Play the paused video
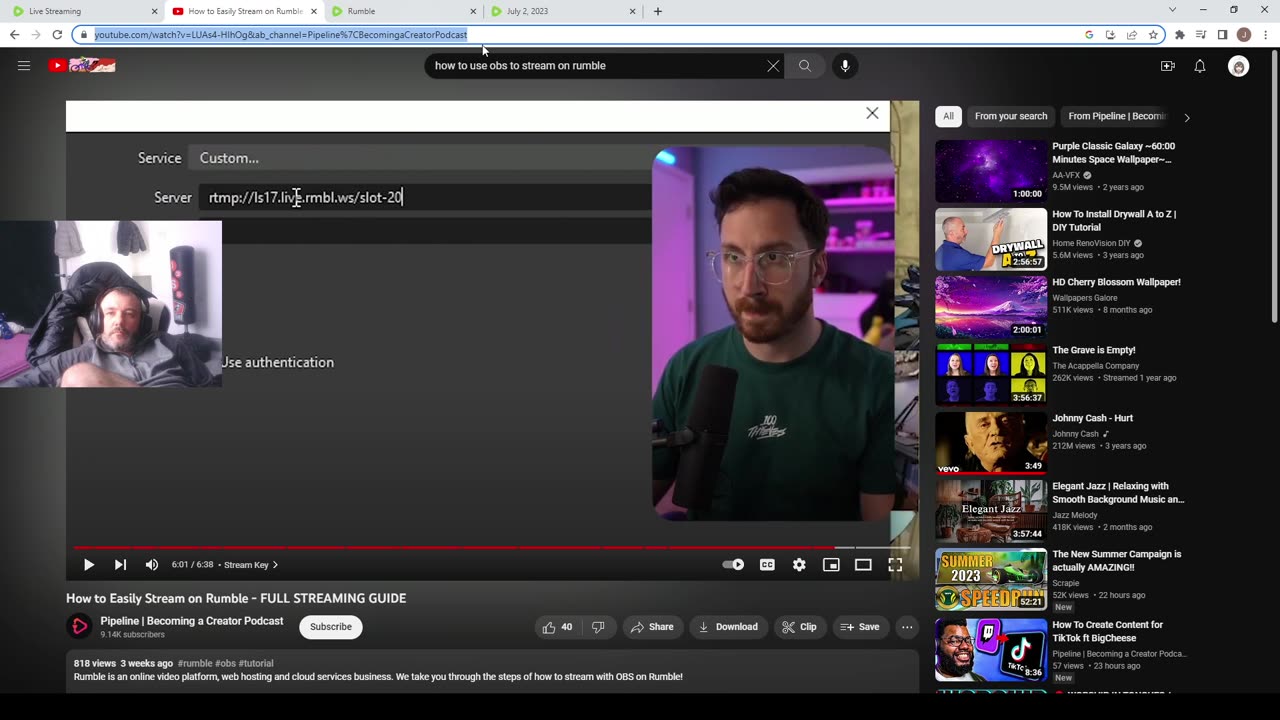Image resolution: width=1280 pixels, height=720 pixels. (88, 565)
